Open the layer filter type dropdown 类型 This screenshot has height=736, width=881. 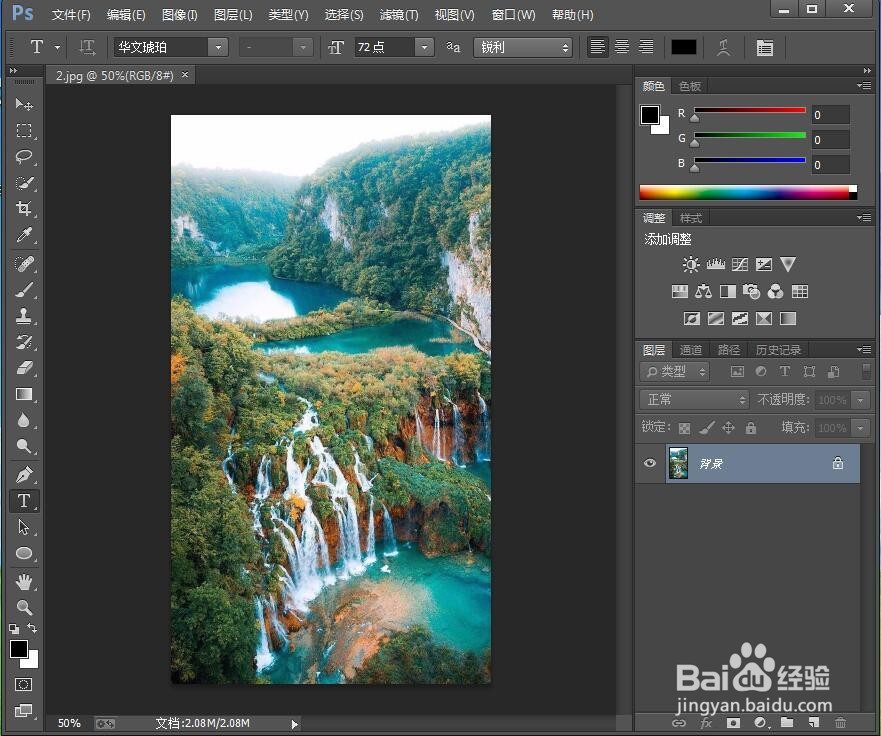tap(675, 371)
